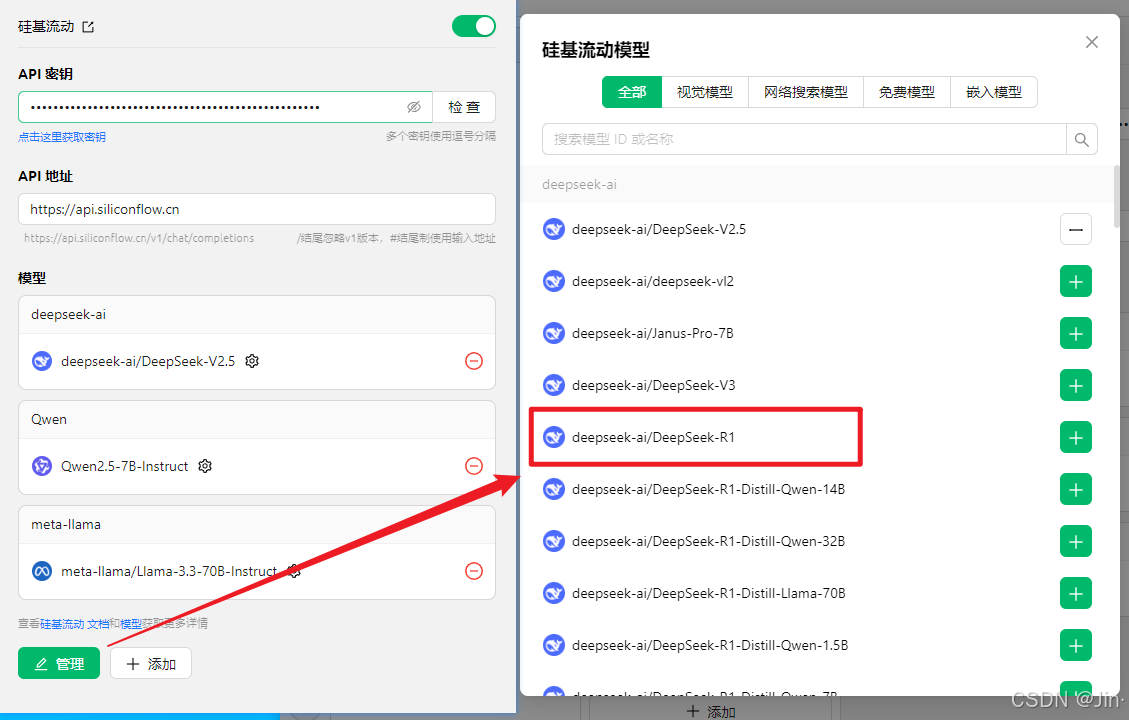Open the 硅基流动 文档 link
The width and height of the screenshot is (1129, 720).
74,624
